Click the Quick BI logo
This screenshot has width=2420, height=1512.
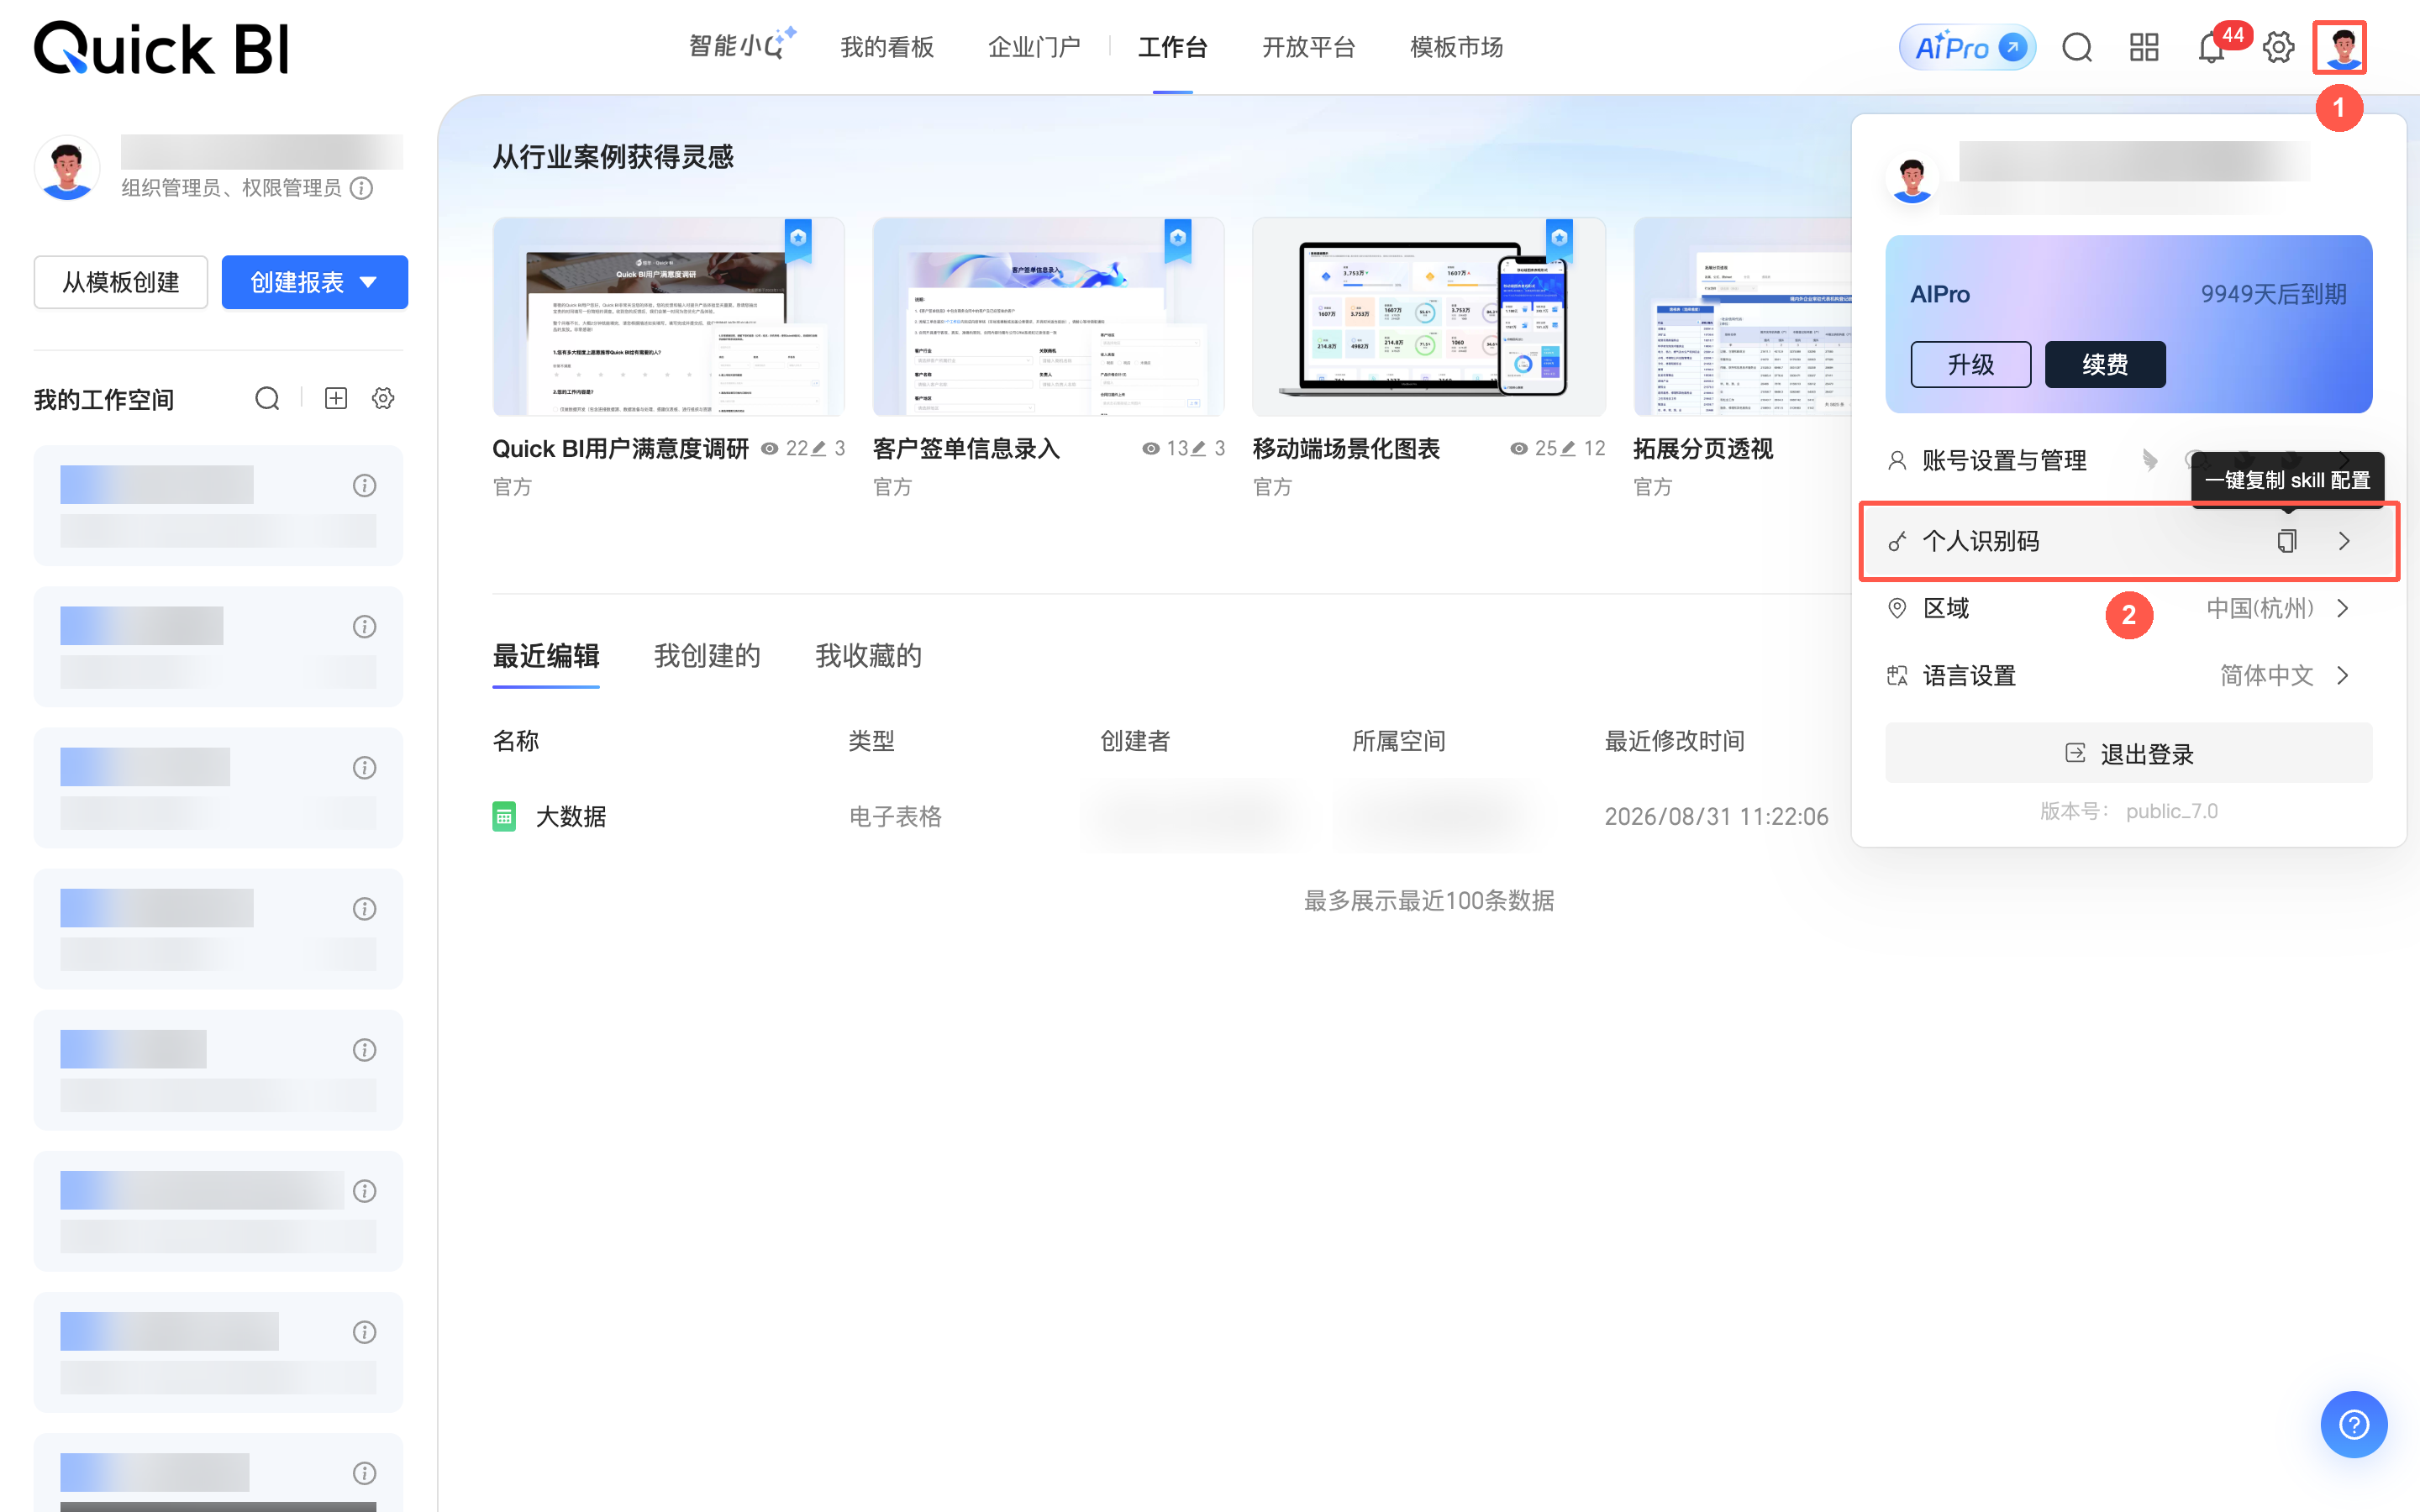(161, 48)
